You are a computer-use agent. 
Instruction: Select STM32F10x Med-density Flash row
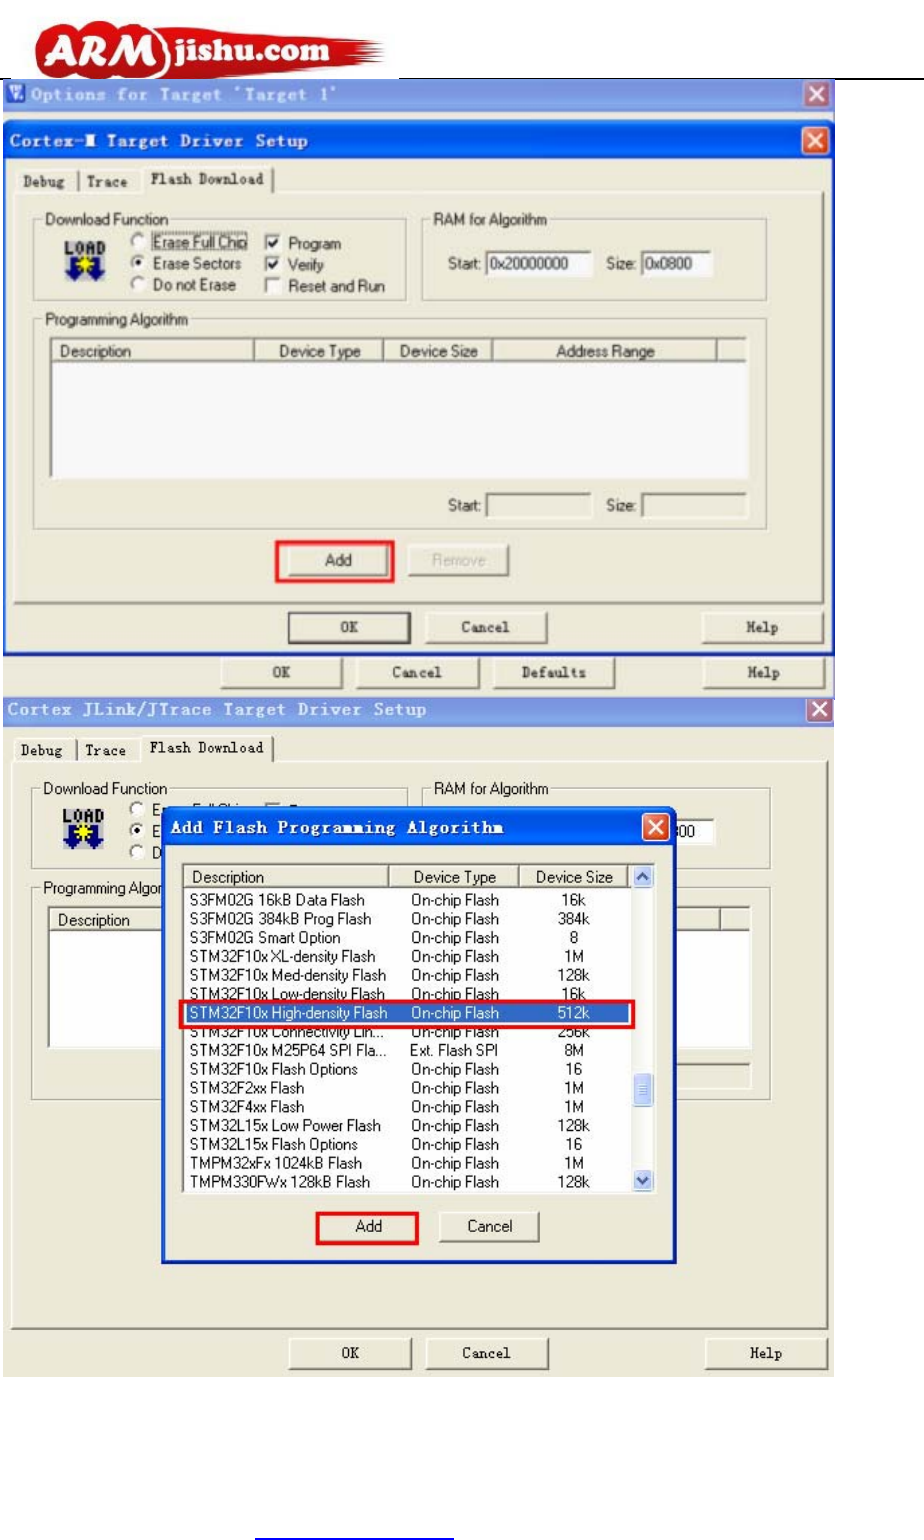pyautogui.click(x=408, y=975)
